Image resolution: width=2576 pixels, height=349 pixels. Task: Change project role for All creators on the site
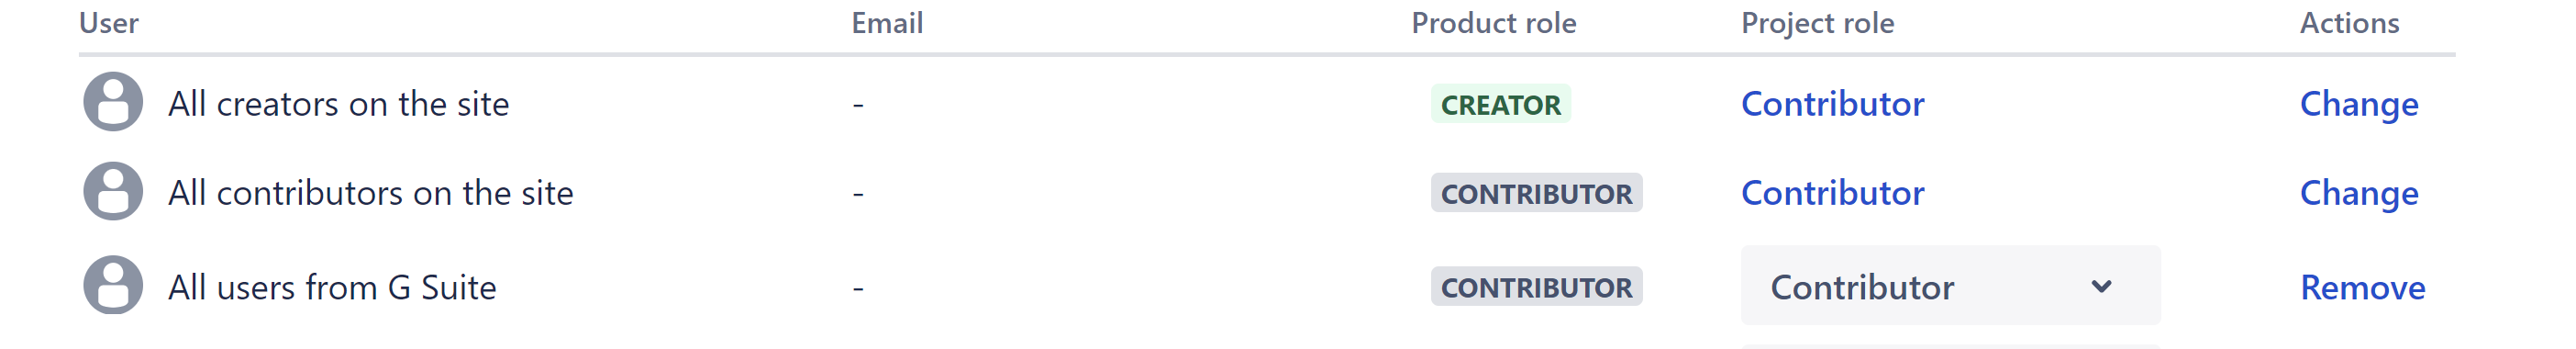(2359, 104)
